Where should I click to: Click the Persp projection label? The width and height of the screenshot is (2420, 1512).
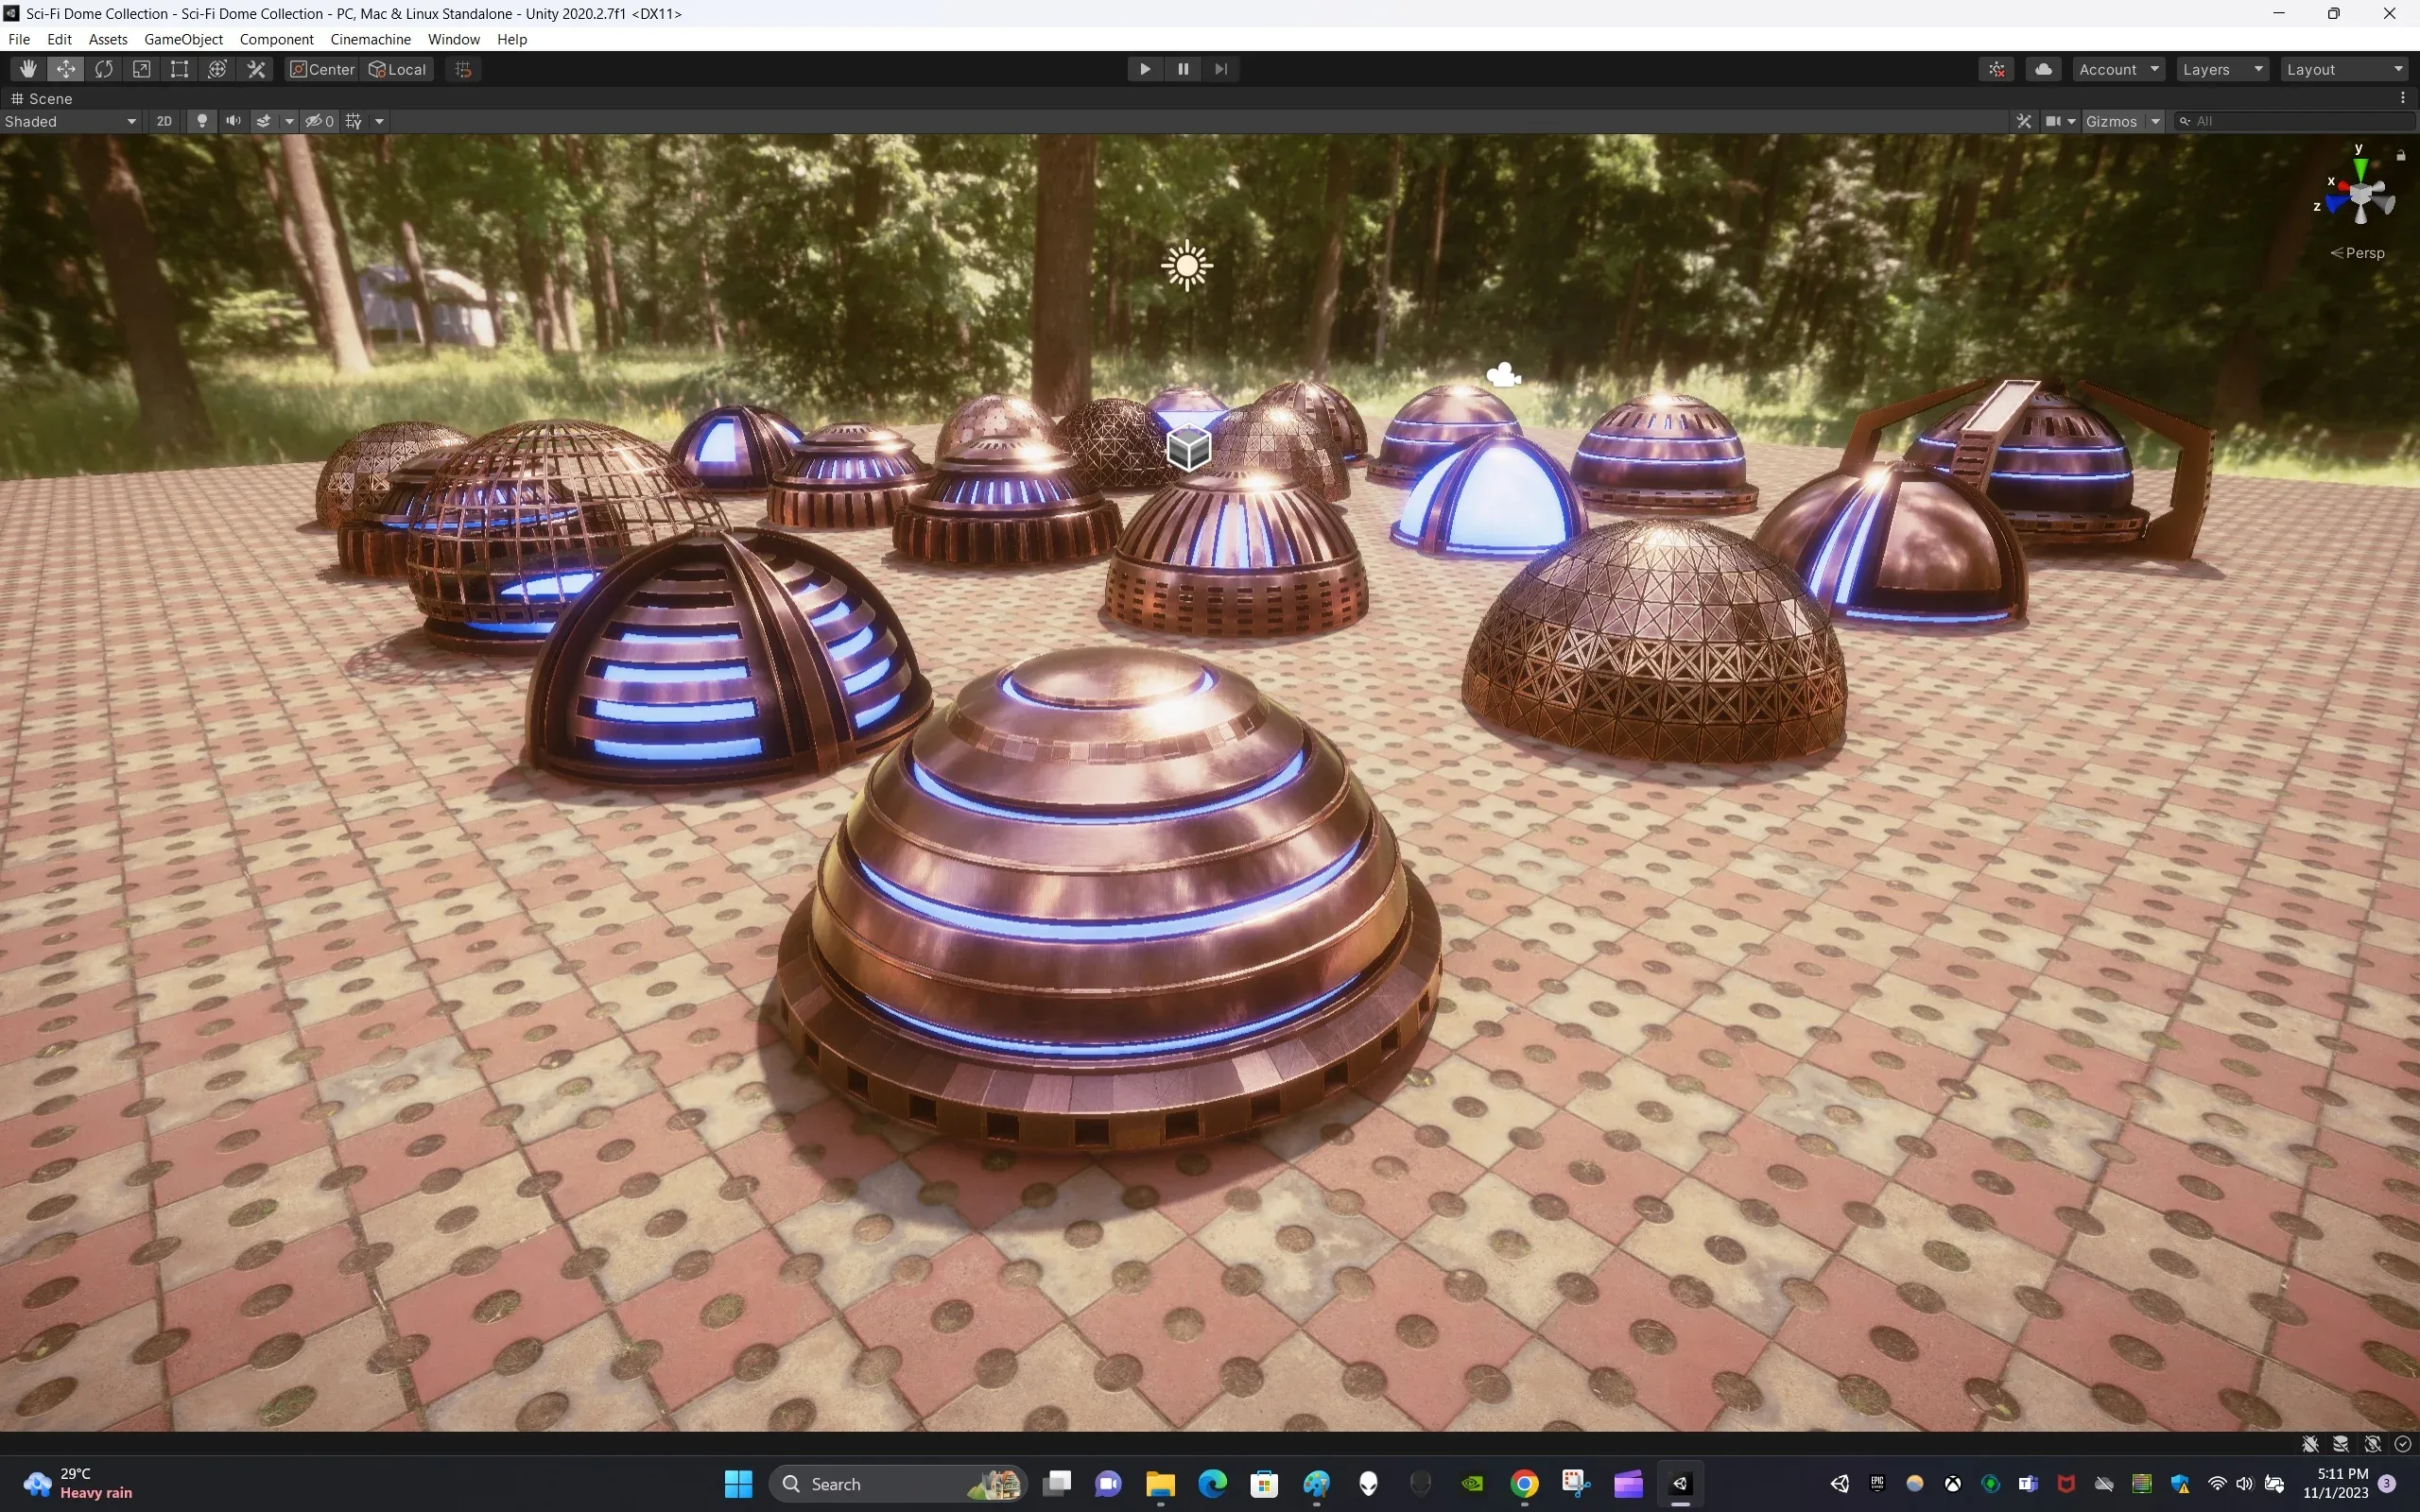pyautogui.click(x=2358, y=253)
